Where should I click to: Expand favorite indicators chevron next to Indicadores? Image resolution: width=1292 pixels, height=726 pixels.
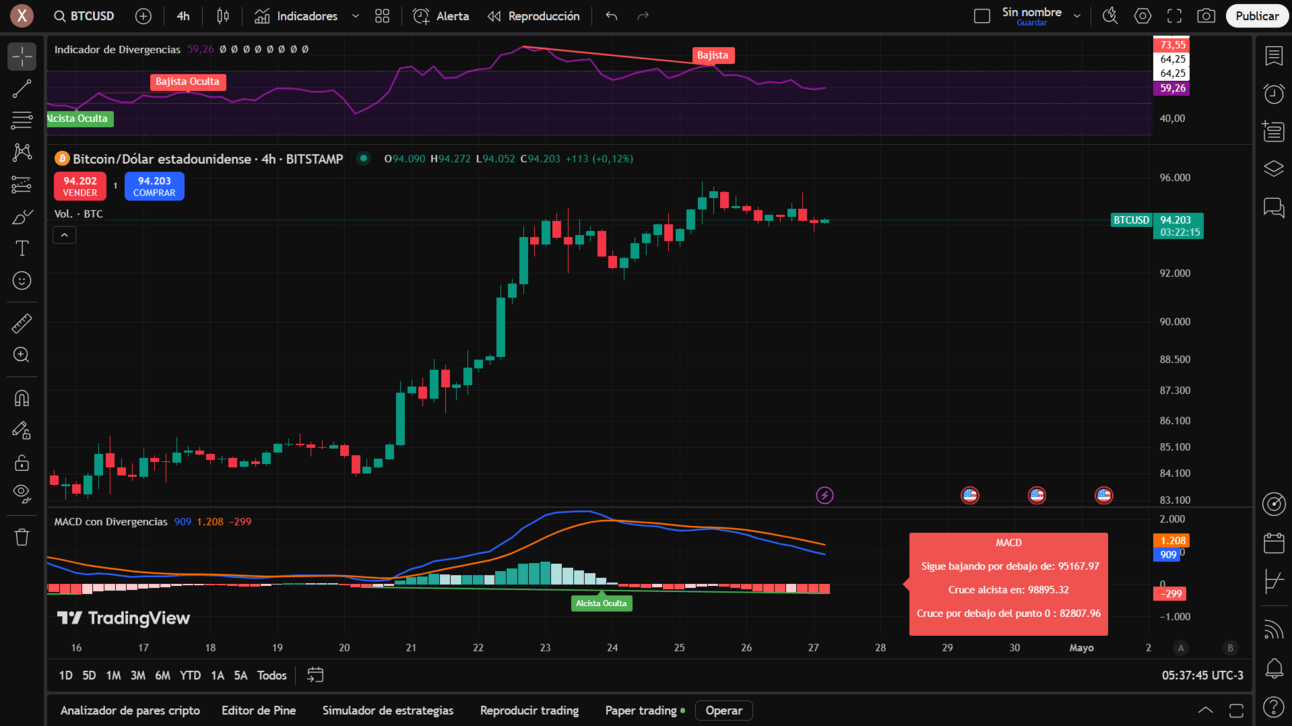(355, 16)
